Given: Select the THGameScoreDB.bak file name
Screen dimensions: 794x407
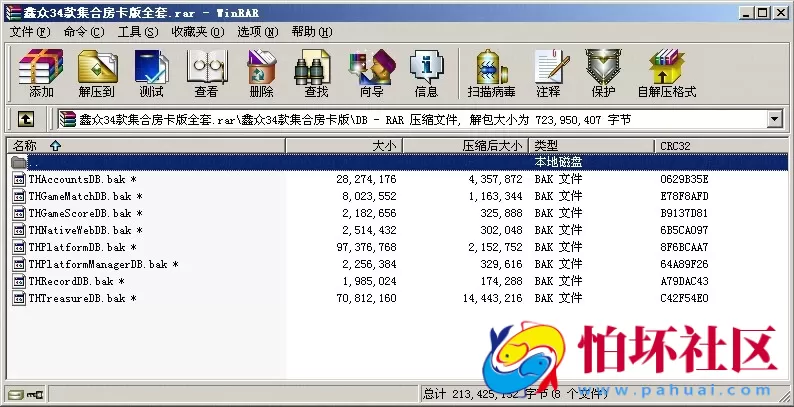Looking at the screenshot, I should pos(86,213).
